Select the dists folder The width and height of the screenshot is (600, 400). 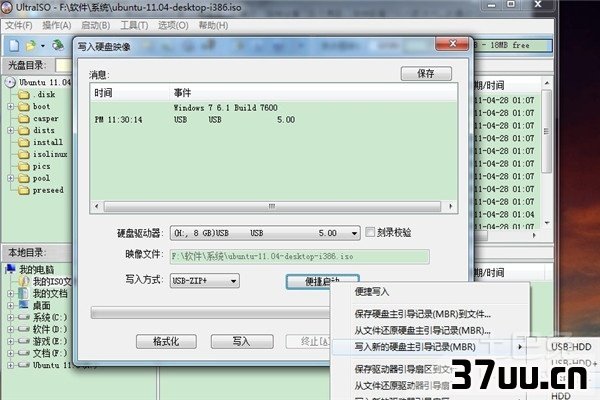tap(44, 131)
